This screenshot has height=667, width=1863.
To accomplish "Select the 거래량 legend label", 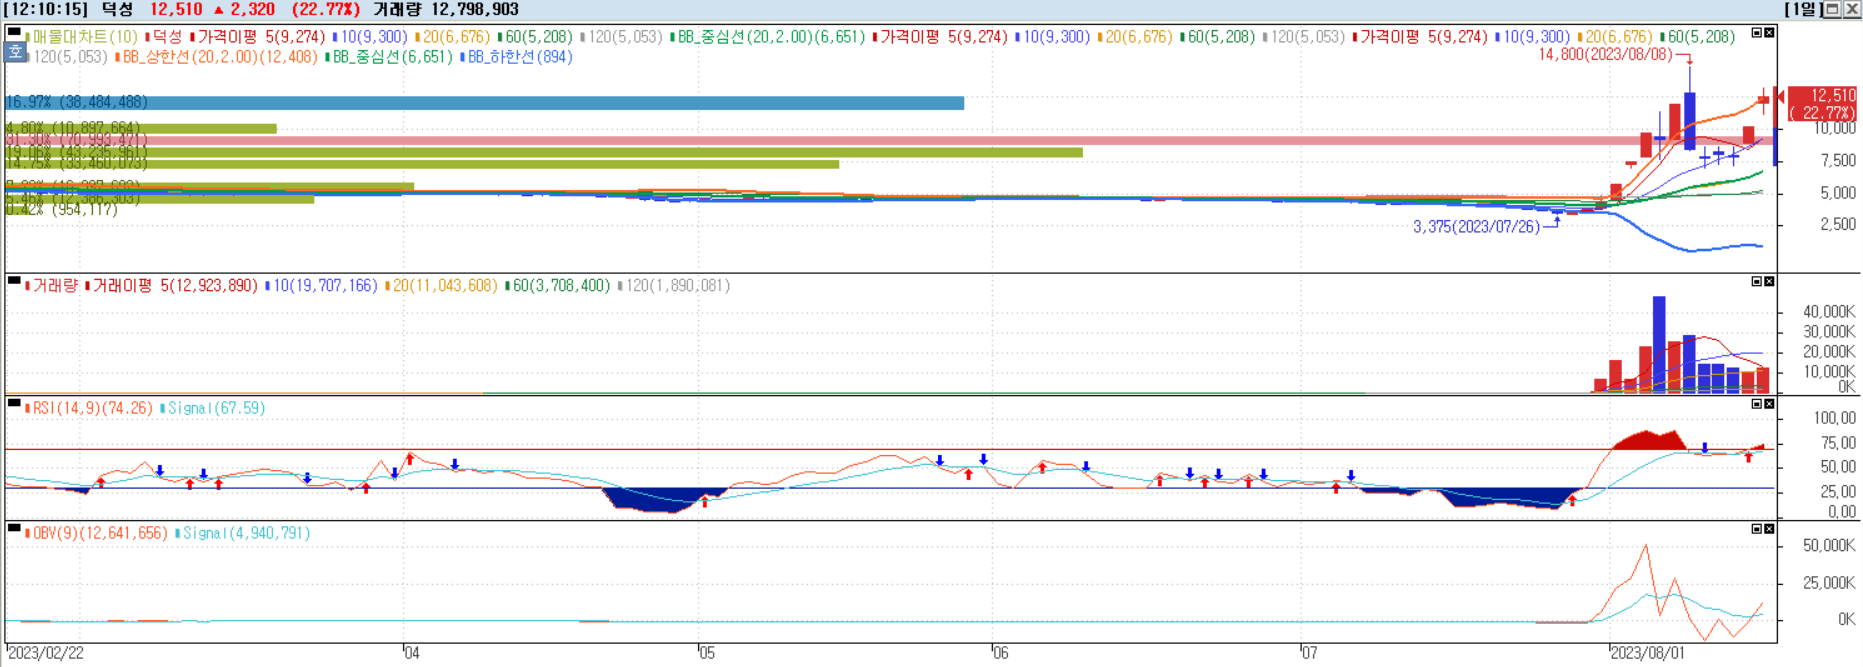I will (x=55, y=286).
